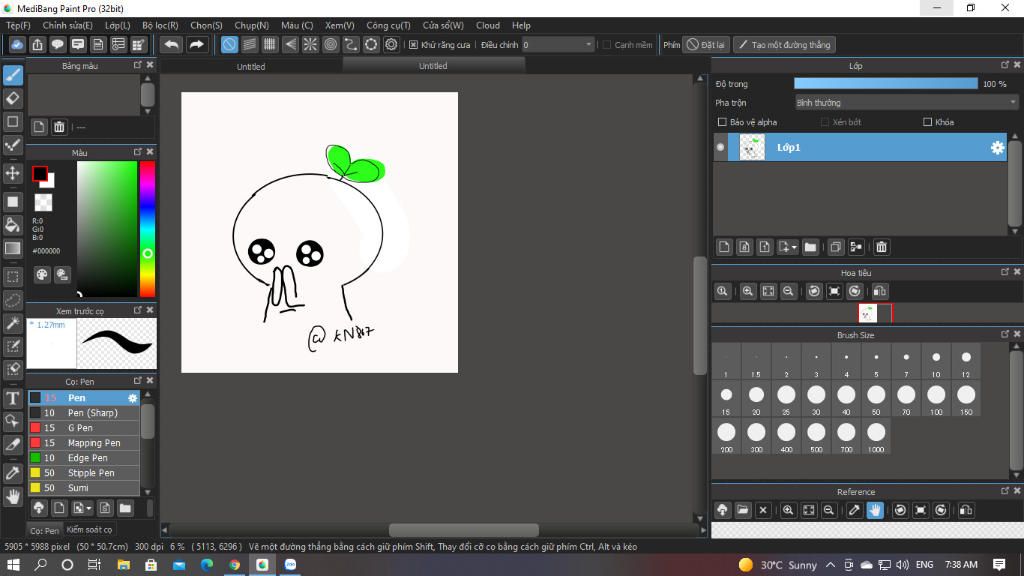Open the Tệp(F) menu

18,25
